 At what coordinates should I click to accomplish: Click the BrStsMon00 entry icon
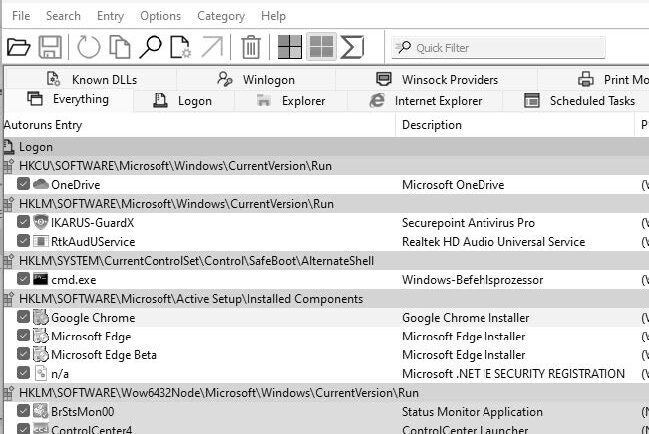tap(41, 411)
